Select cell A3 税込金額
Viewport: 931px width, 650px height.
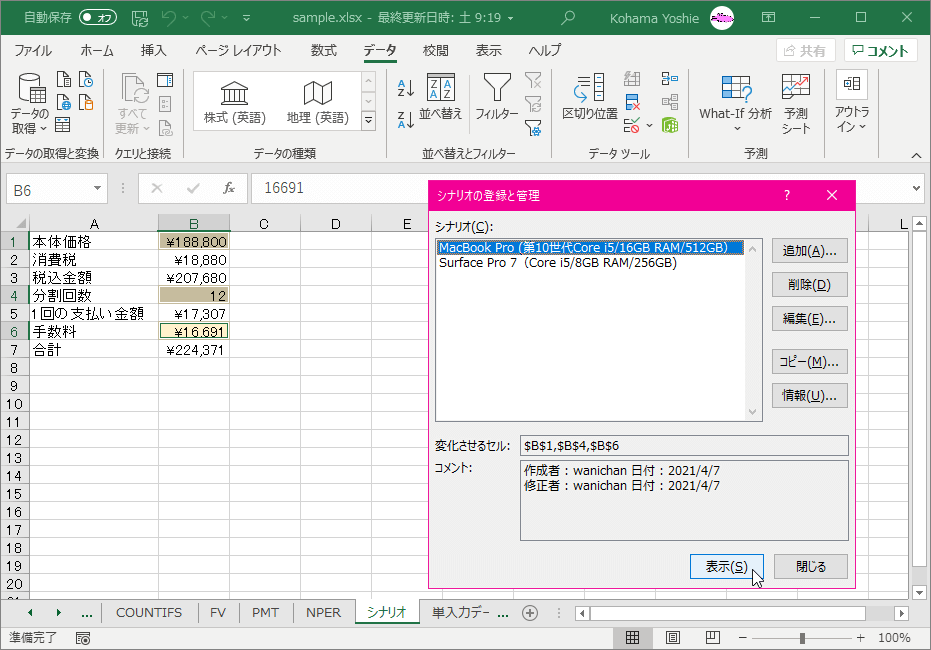(x=94, y=278)
